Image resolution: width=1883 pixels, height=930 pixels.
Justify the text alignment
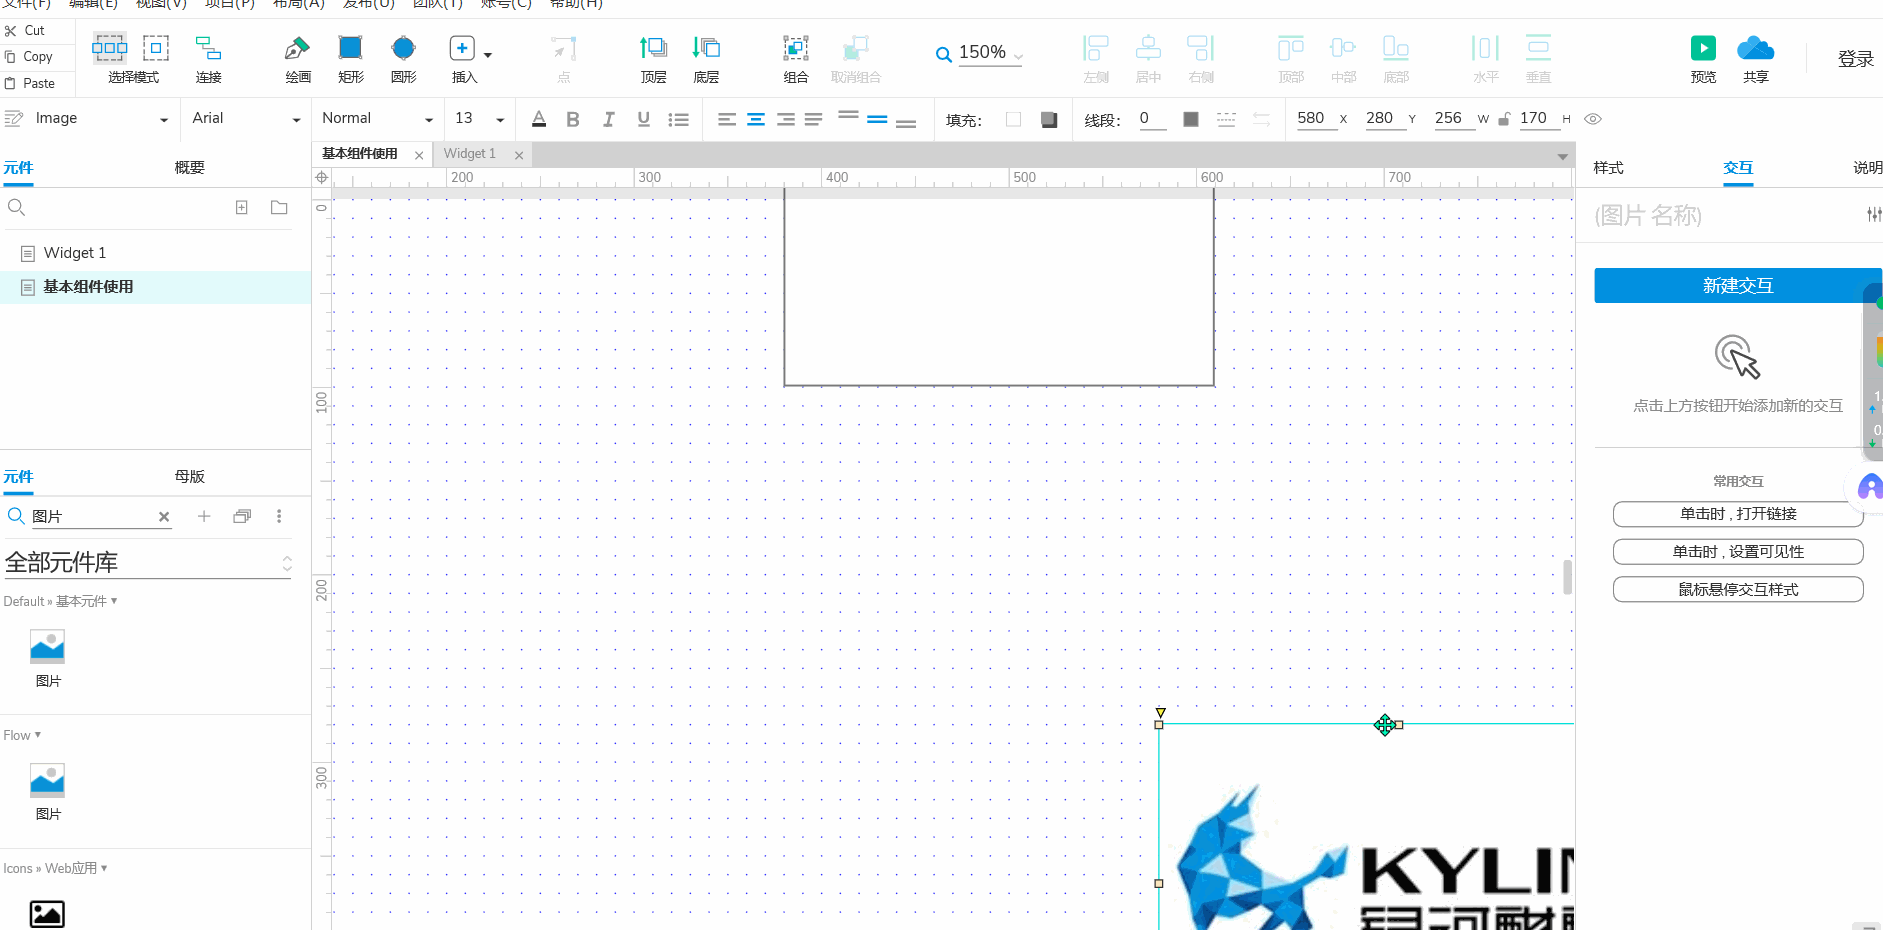coord(814,119)
